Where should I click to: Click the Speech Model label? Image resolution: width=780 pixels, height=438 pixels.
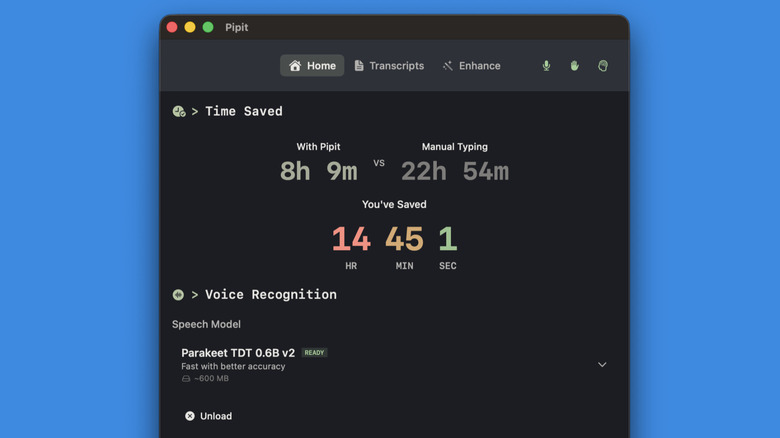[206, 325]
